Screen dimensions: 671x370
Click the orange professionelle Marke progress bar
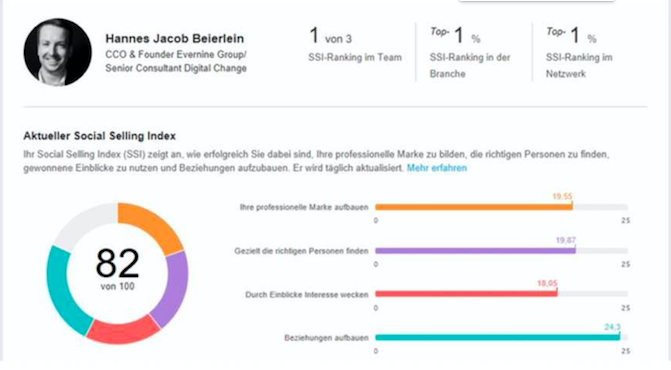pyautogui.click(x=474, y=207)
